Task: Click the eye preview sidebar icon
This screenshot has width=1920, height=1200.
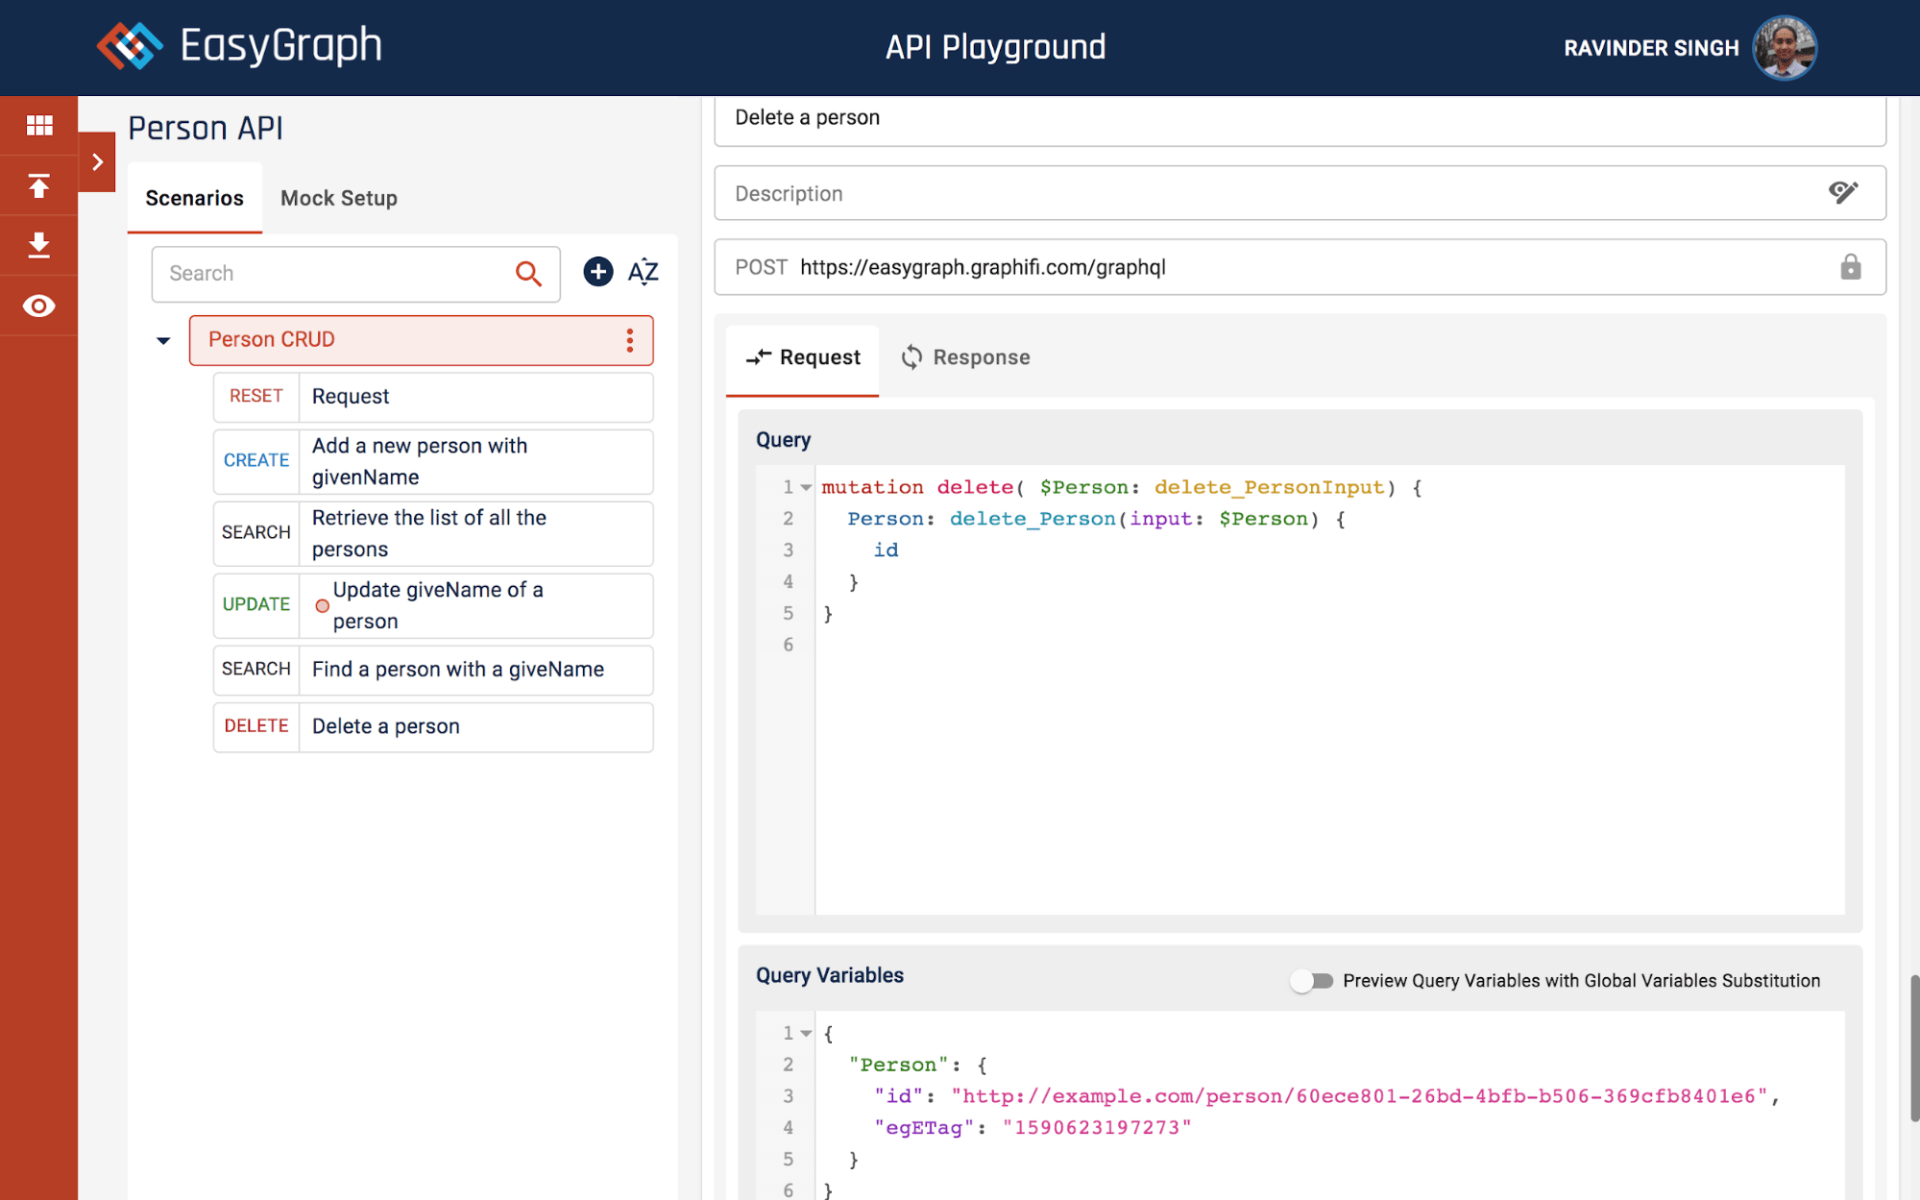Action: point(39,306)
